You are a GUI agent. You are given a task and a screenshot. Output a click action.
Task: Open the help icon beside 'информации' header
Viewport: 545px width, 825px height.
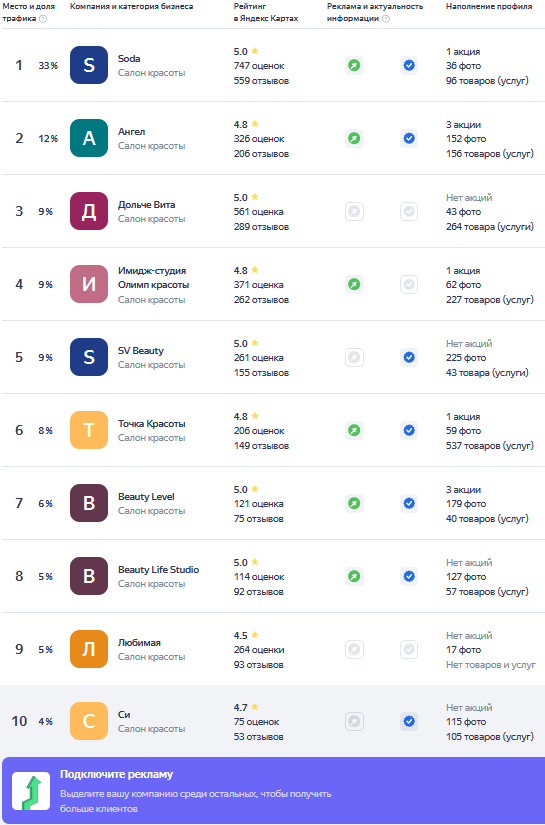point(386,18)
